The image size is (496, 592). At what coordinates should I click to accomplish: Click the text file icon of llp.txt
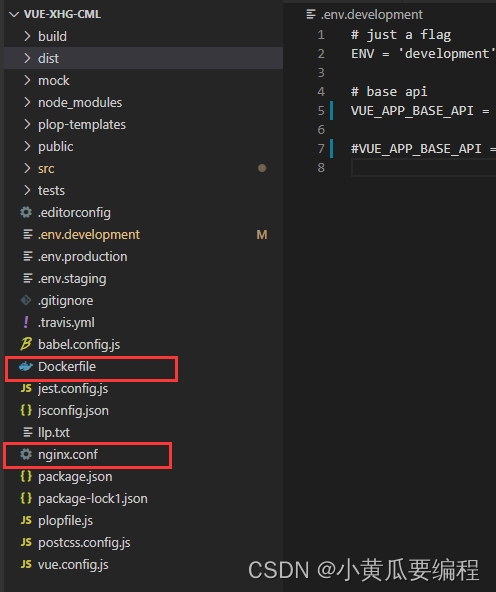click(28, 432)
